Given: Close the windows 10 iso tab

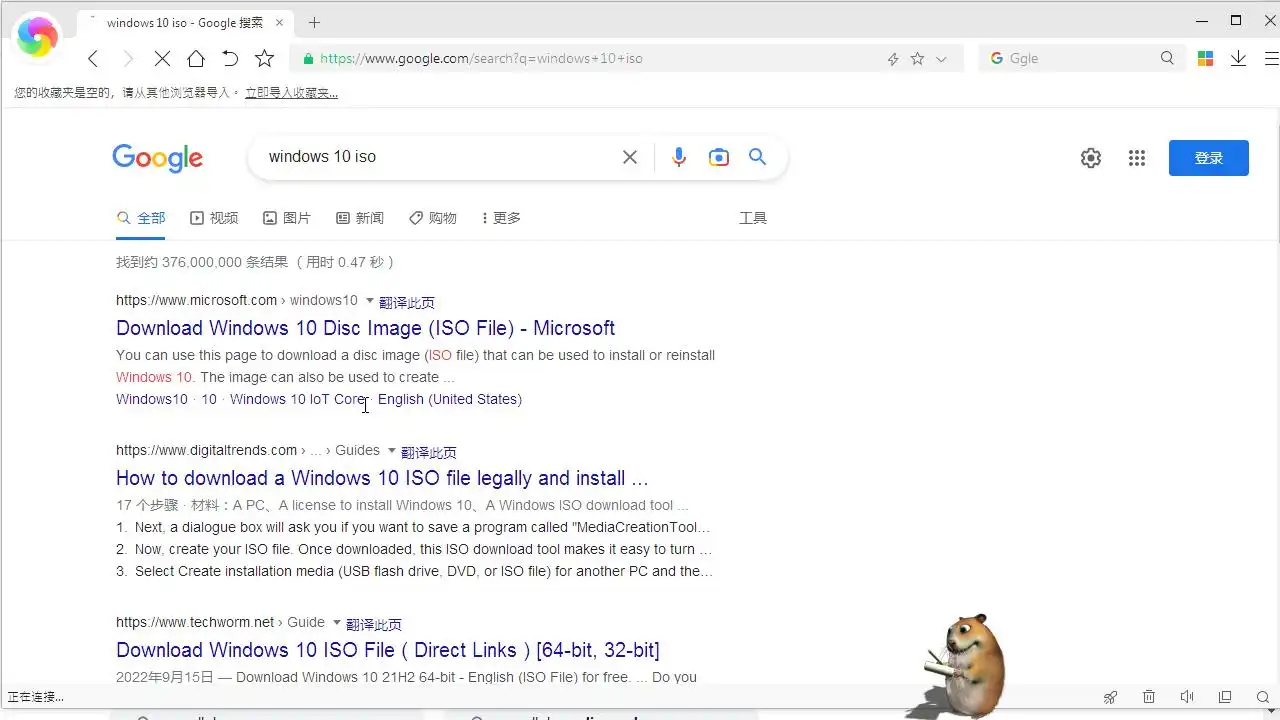Looking at the screenshot, I should [x=279, y=22].
